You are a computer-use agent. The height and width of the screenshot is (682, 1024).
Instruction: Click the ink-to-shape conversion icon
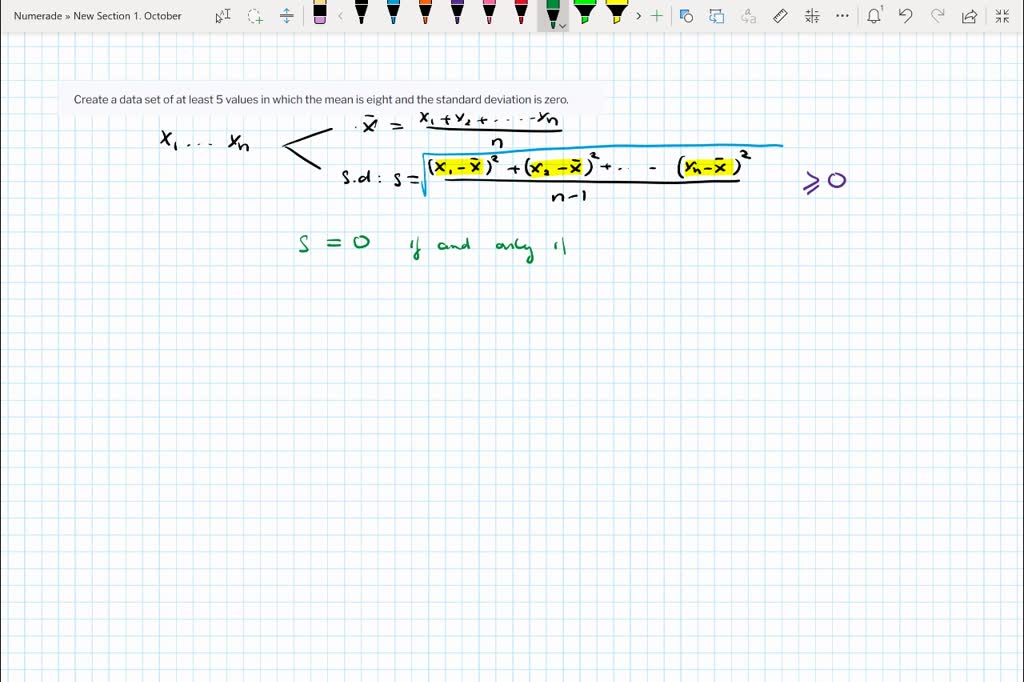tap(685, 15)
